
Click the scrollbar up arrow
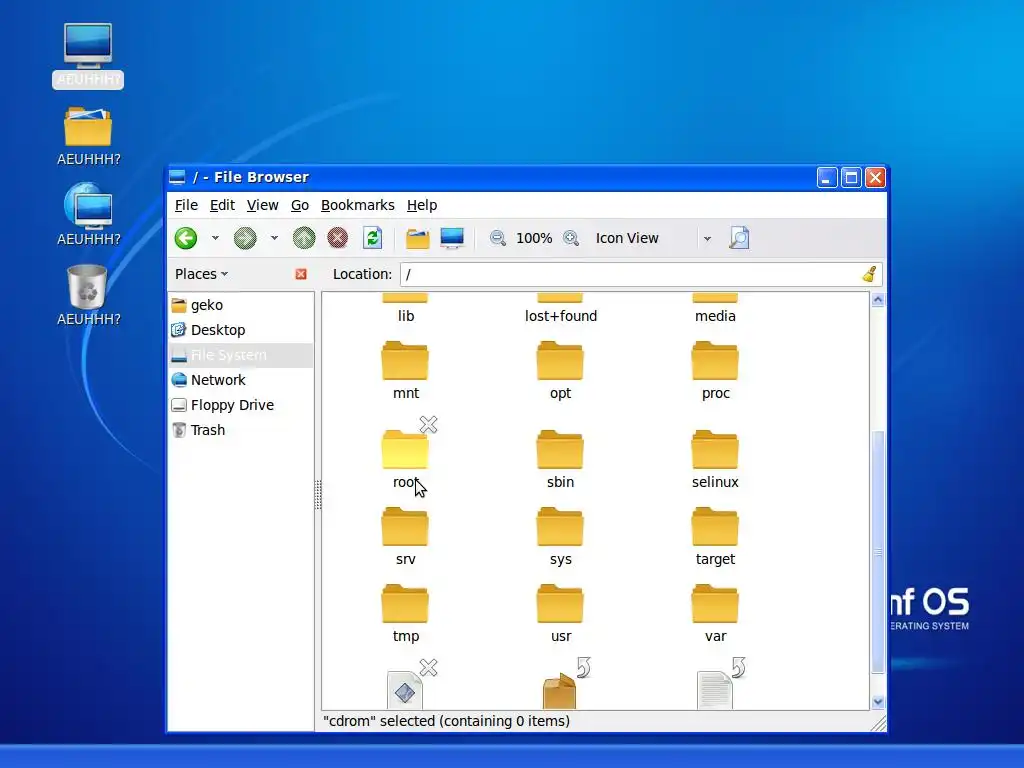pos(878,300)
